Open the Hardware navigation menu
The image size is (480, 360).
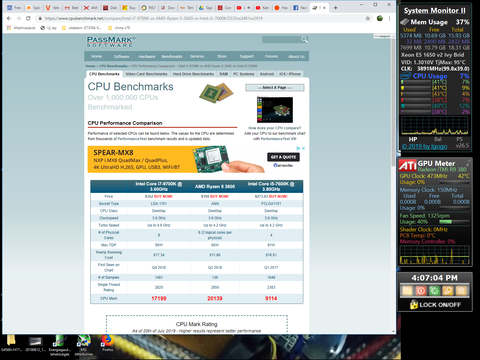[147, 56]
